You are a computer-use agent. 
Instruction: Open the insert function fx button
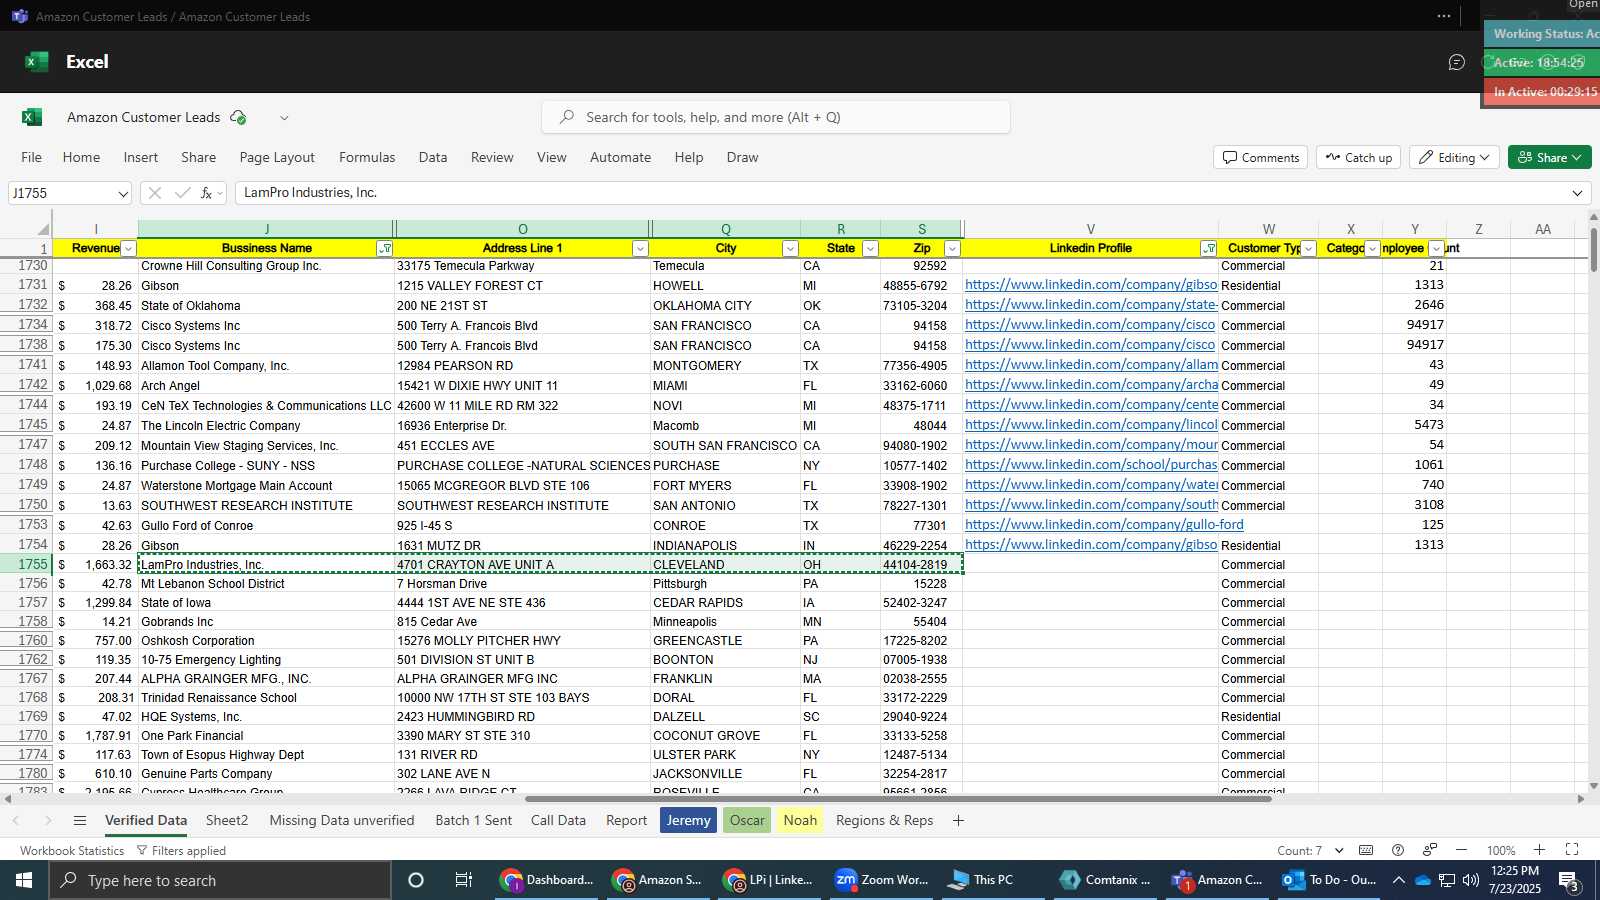[207, 193]
